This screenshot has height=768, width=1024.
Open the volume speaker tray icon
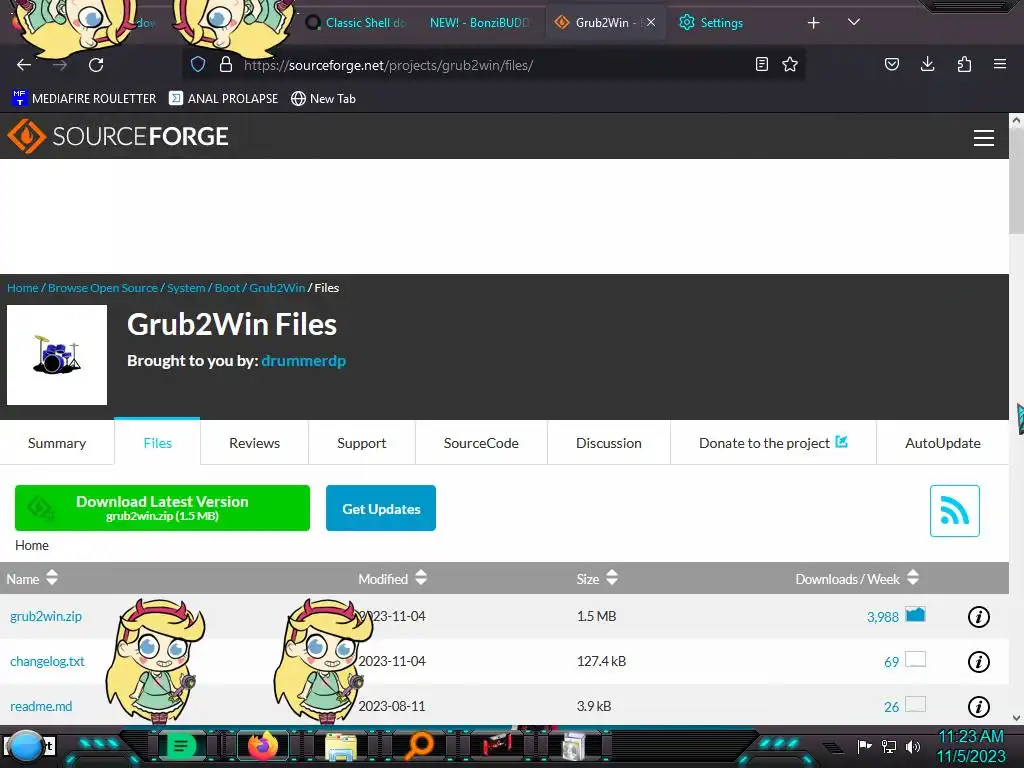(x=913, y=746)
